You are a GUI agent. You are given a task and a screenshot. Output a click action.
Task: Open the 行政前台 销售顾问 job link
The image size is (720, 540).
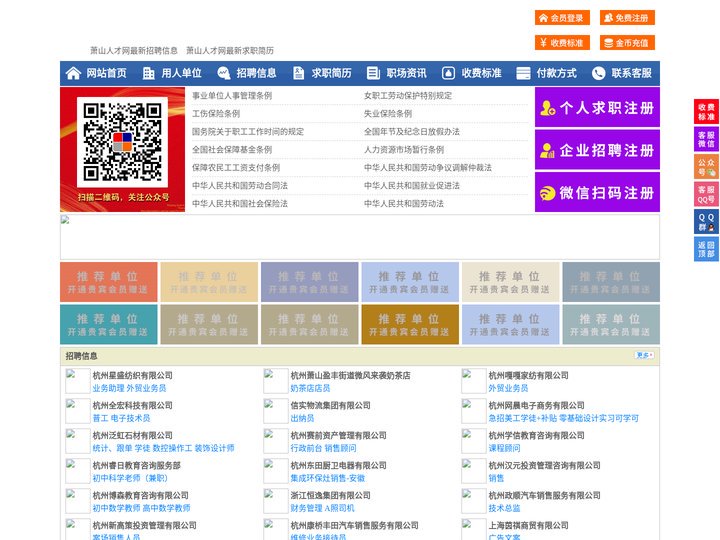tap(324, 448)
